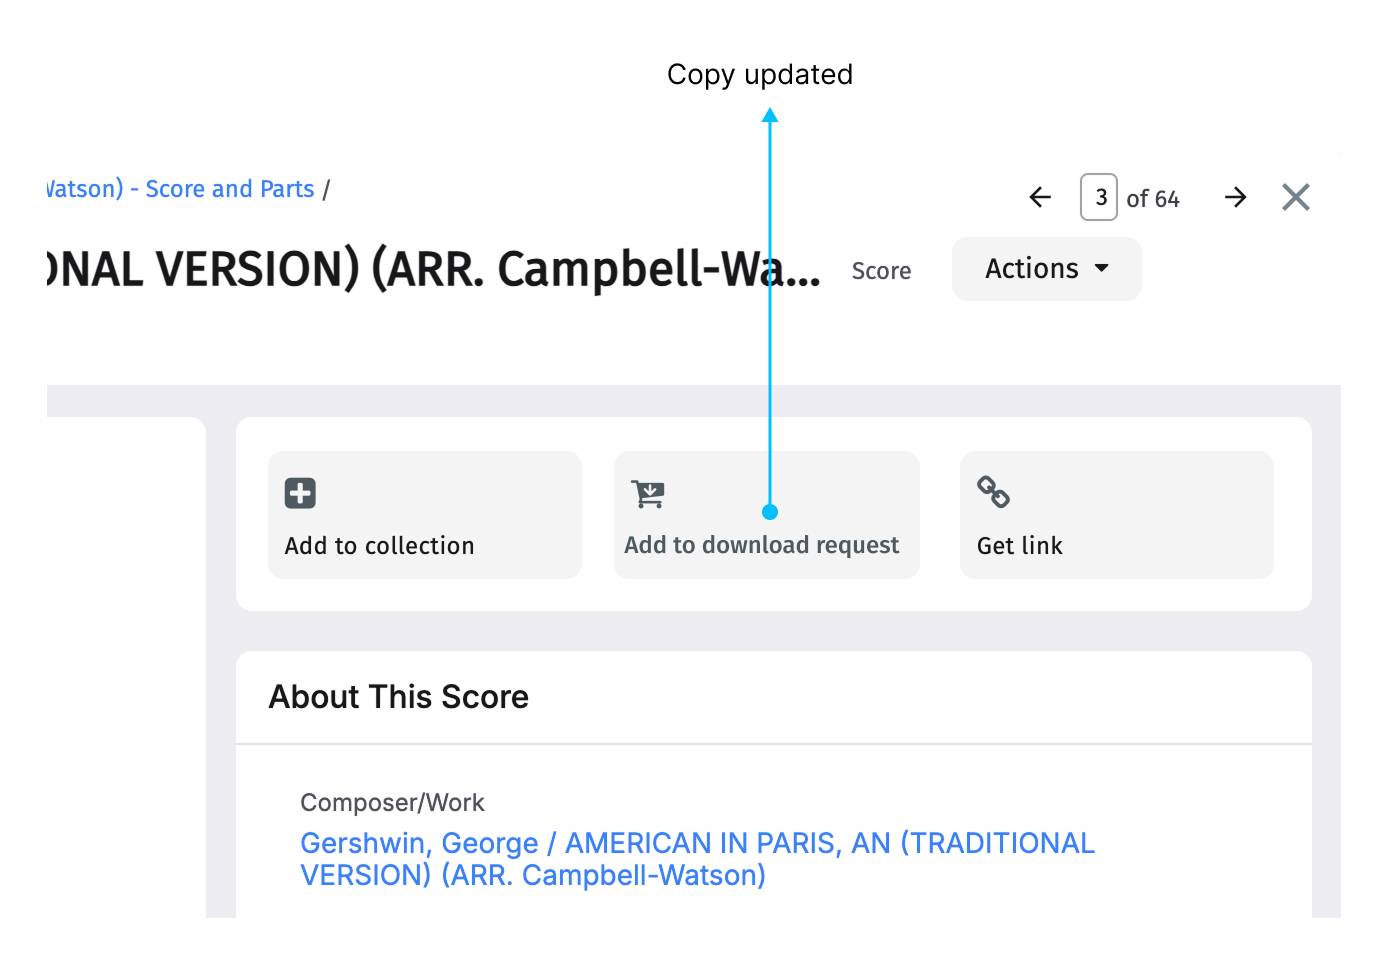Close the score detail view

point(1296,197)
